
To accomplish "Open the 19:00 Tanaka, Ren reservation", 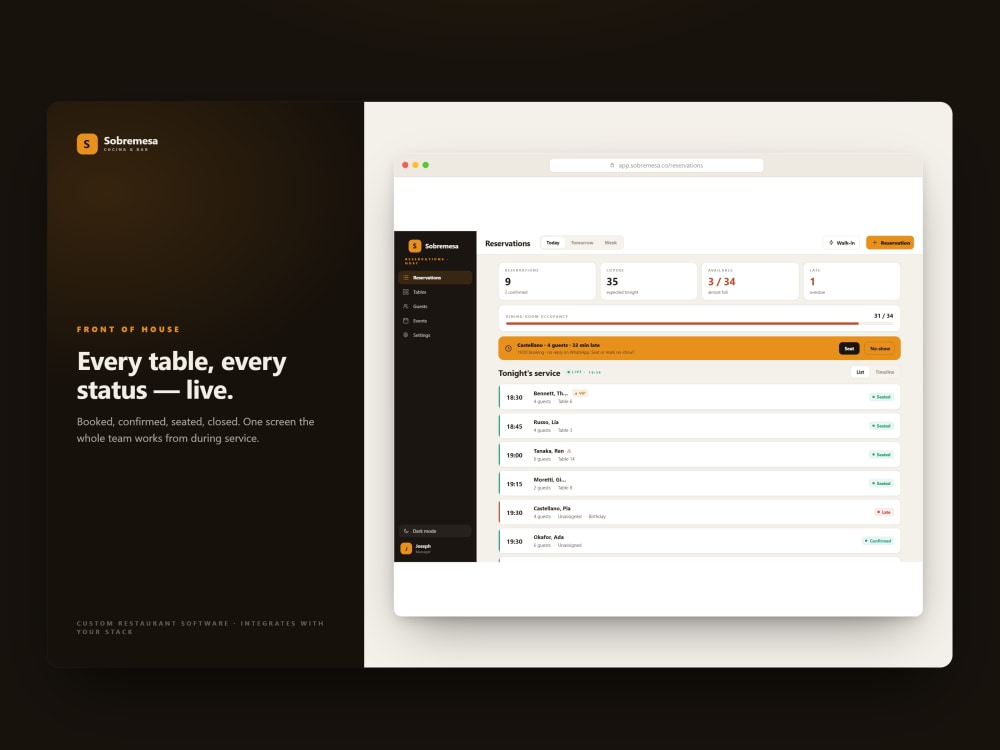I will (x=699, y=455).
